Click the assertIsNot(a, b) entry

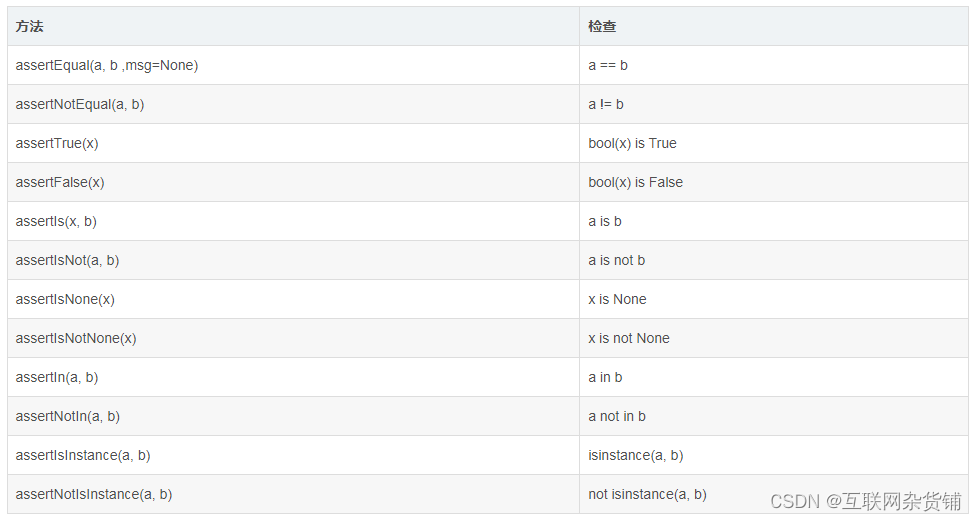coord(67,260)
